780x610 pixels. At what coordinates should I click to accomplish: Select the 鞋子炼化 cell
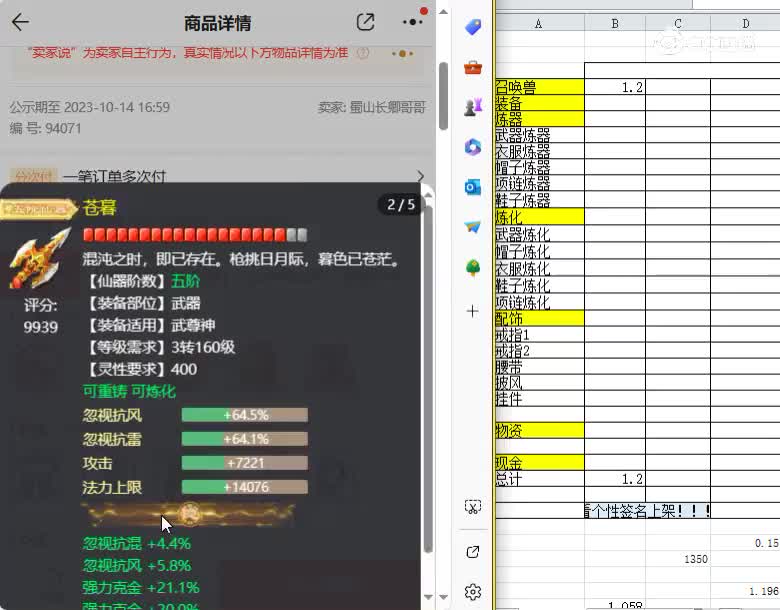(x=539, y=285)
